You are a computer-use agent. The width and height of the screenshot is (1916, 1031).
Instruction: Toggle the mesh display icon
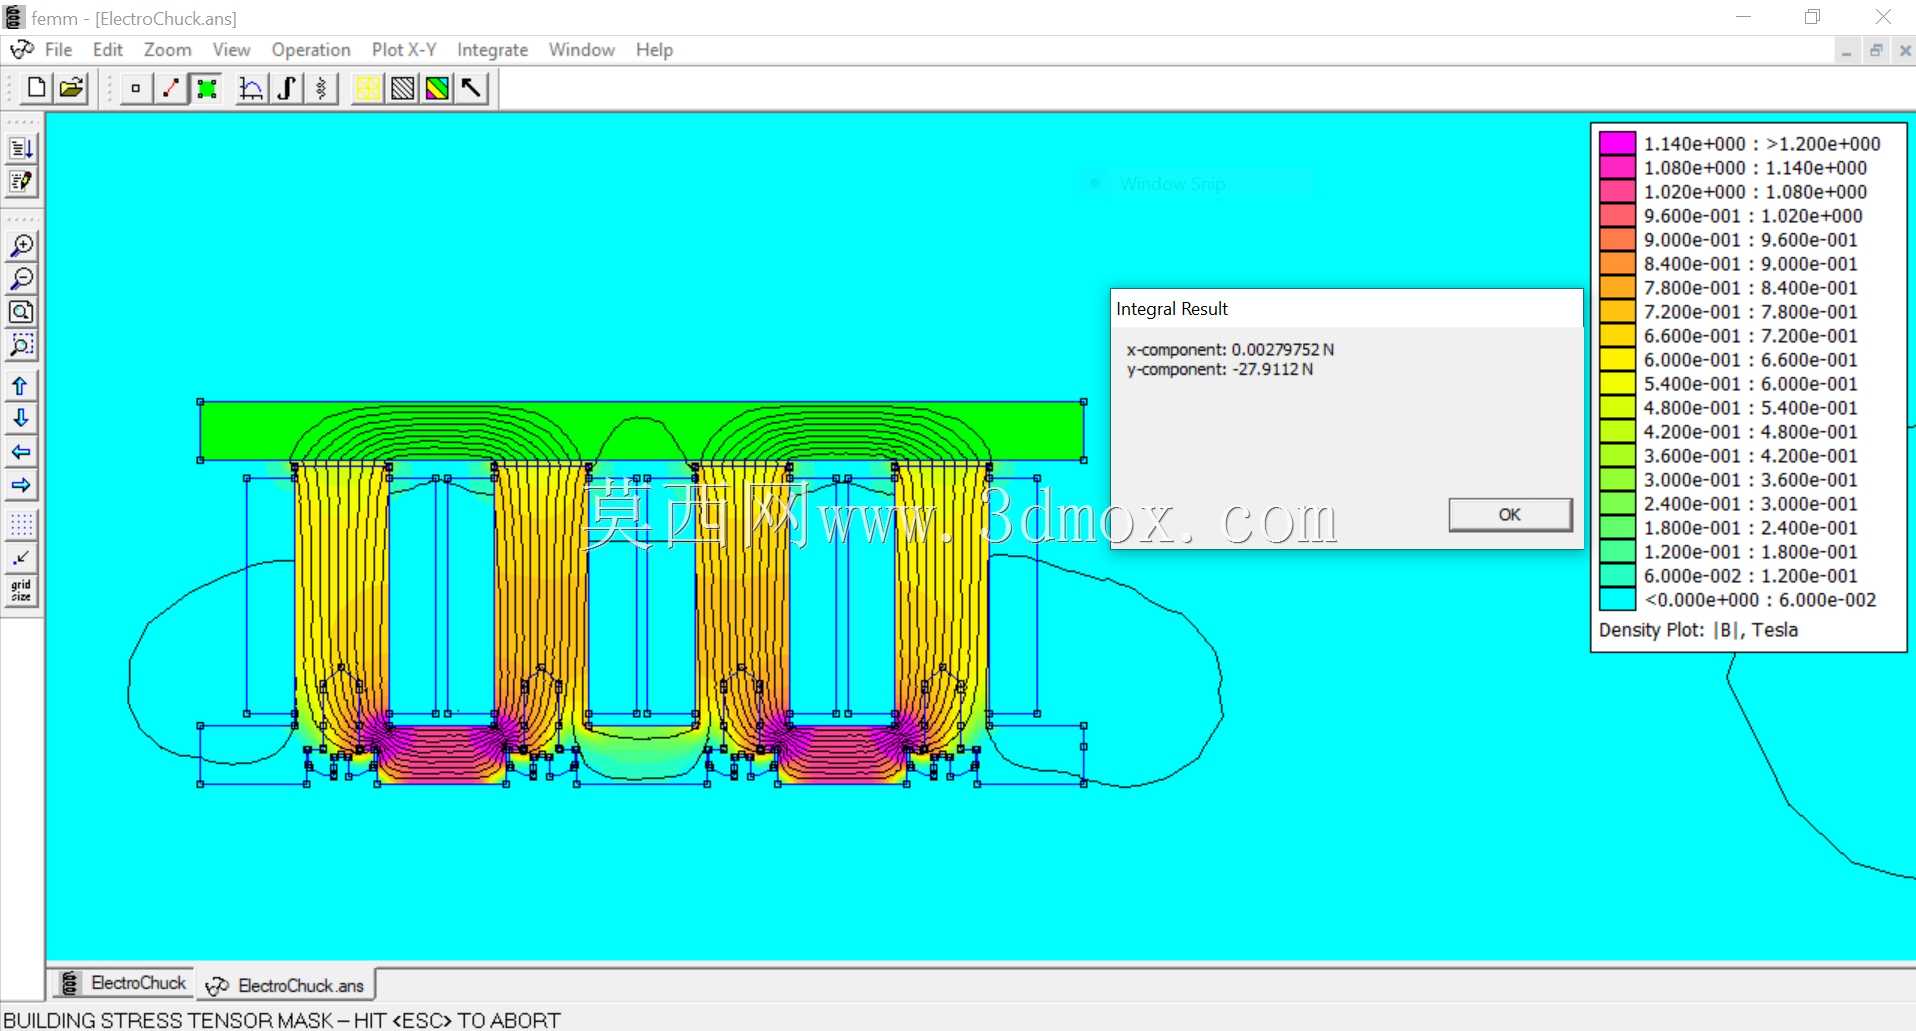367,88
